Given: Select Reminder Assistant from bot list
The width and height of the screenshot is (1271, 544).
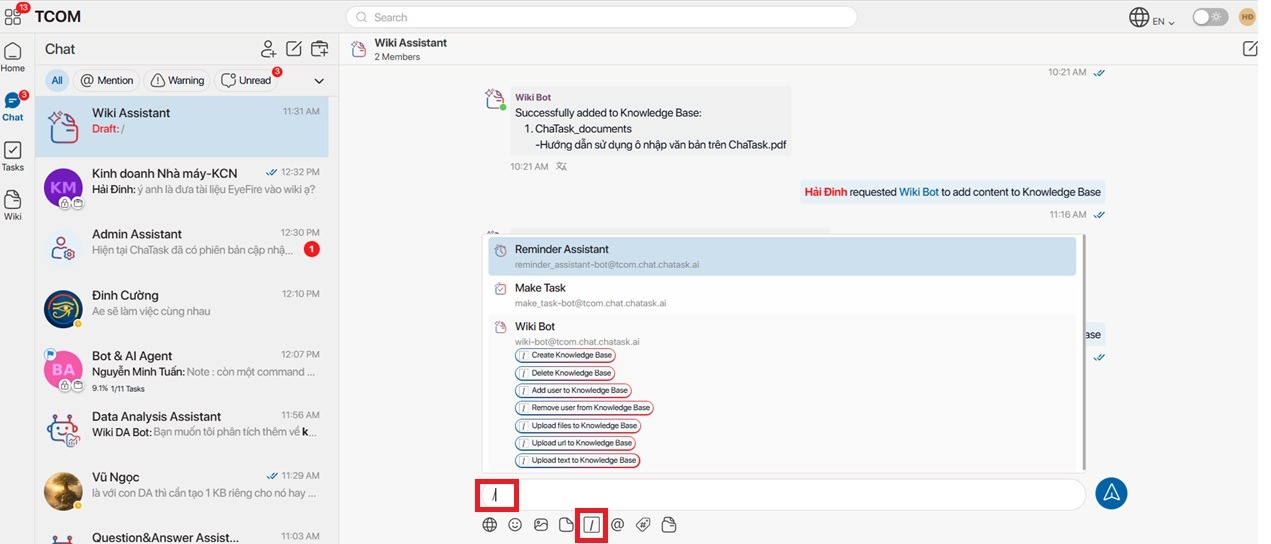Looking at the screenshot, I should click(782, 256).
